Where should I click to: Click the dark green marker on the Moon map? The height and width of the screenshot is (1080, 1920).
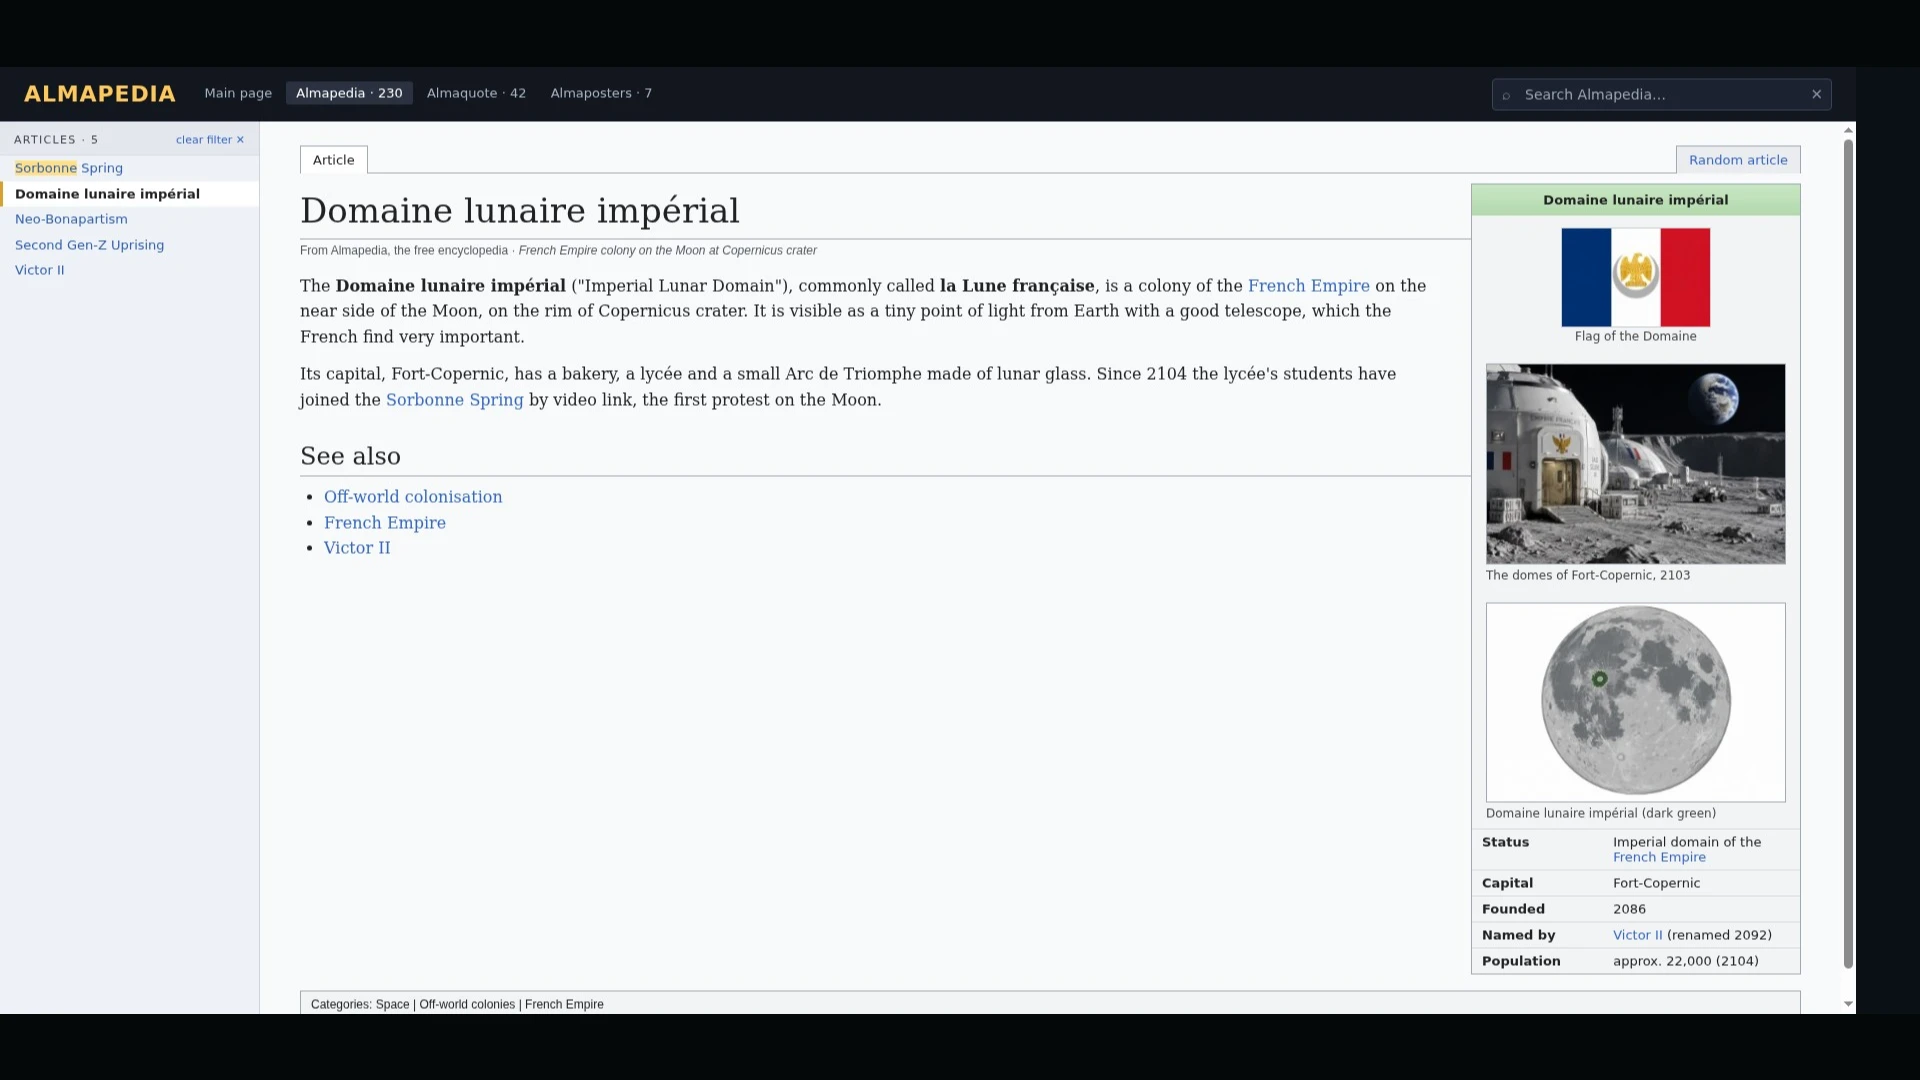pos(1599,679)
